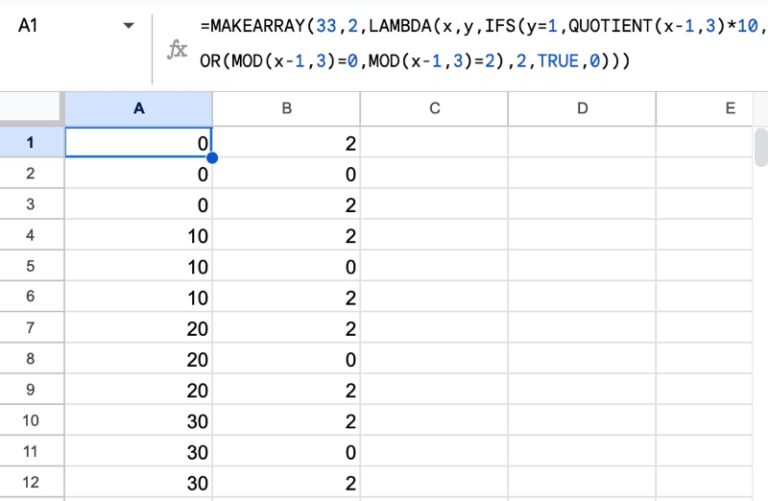Select cell A4 containing 10
This screenshot has height=501, width=768.
coord(139,235)
